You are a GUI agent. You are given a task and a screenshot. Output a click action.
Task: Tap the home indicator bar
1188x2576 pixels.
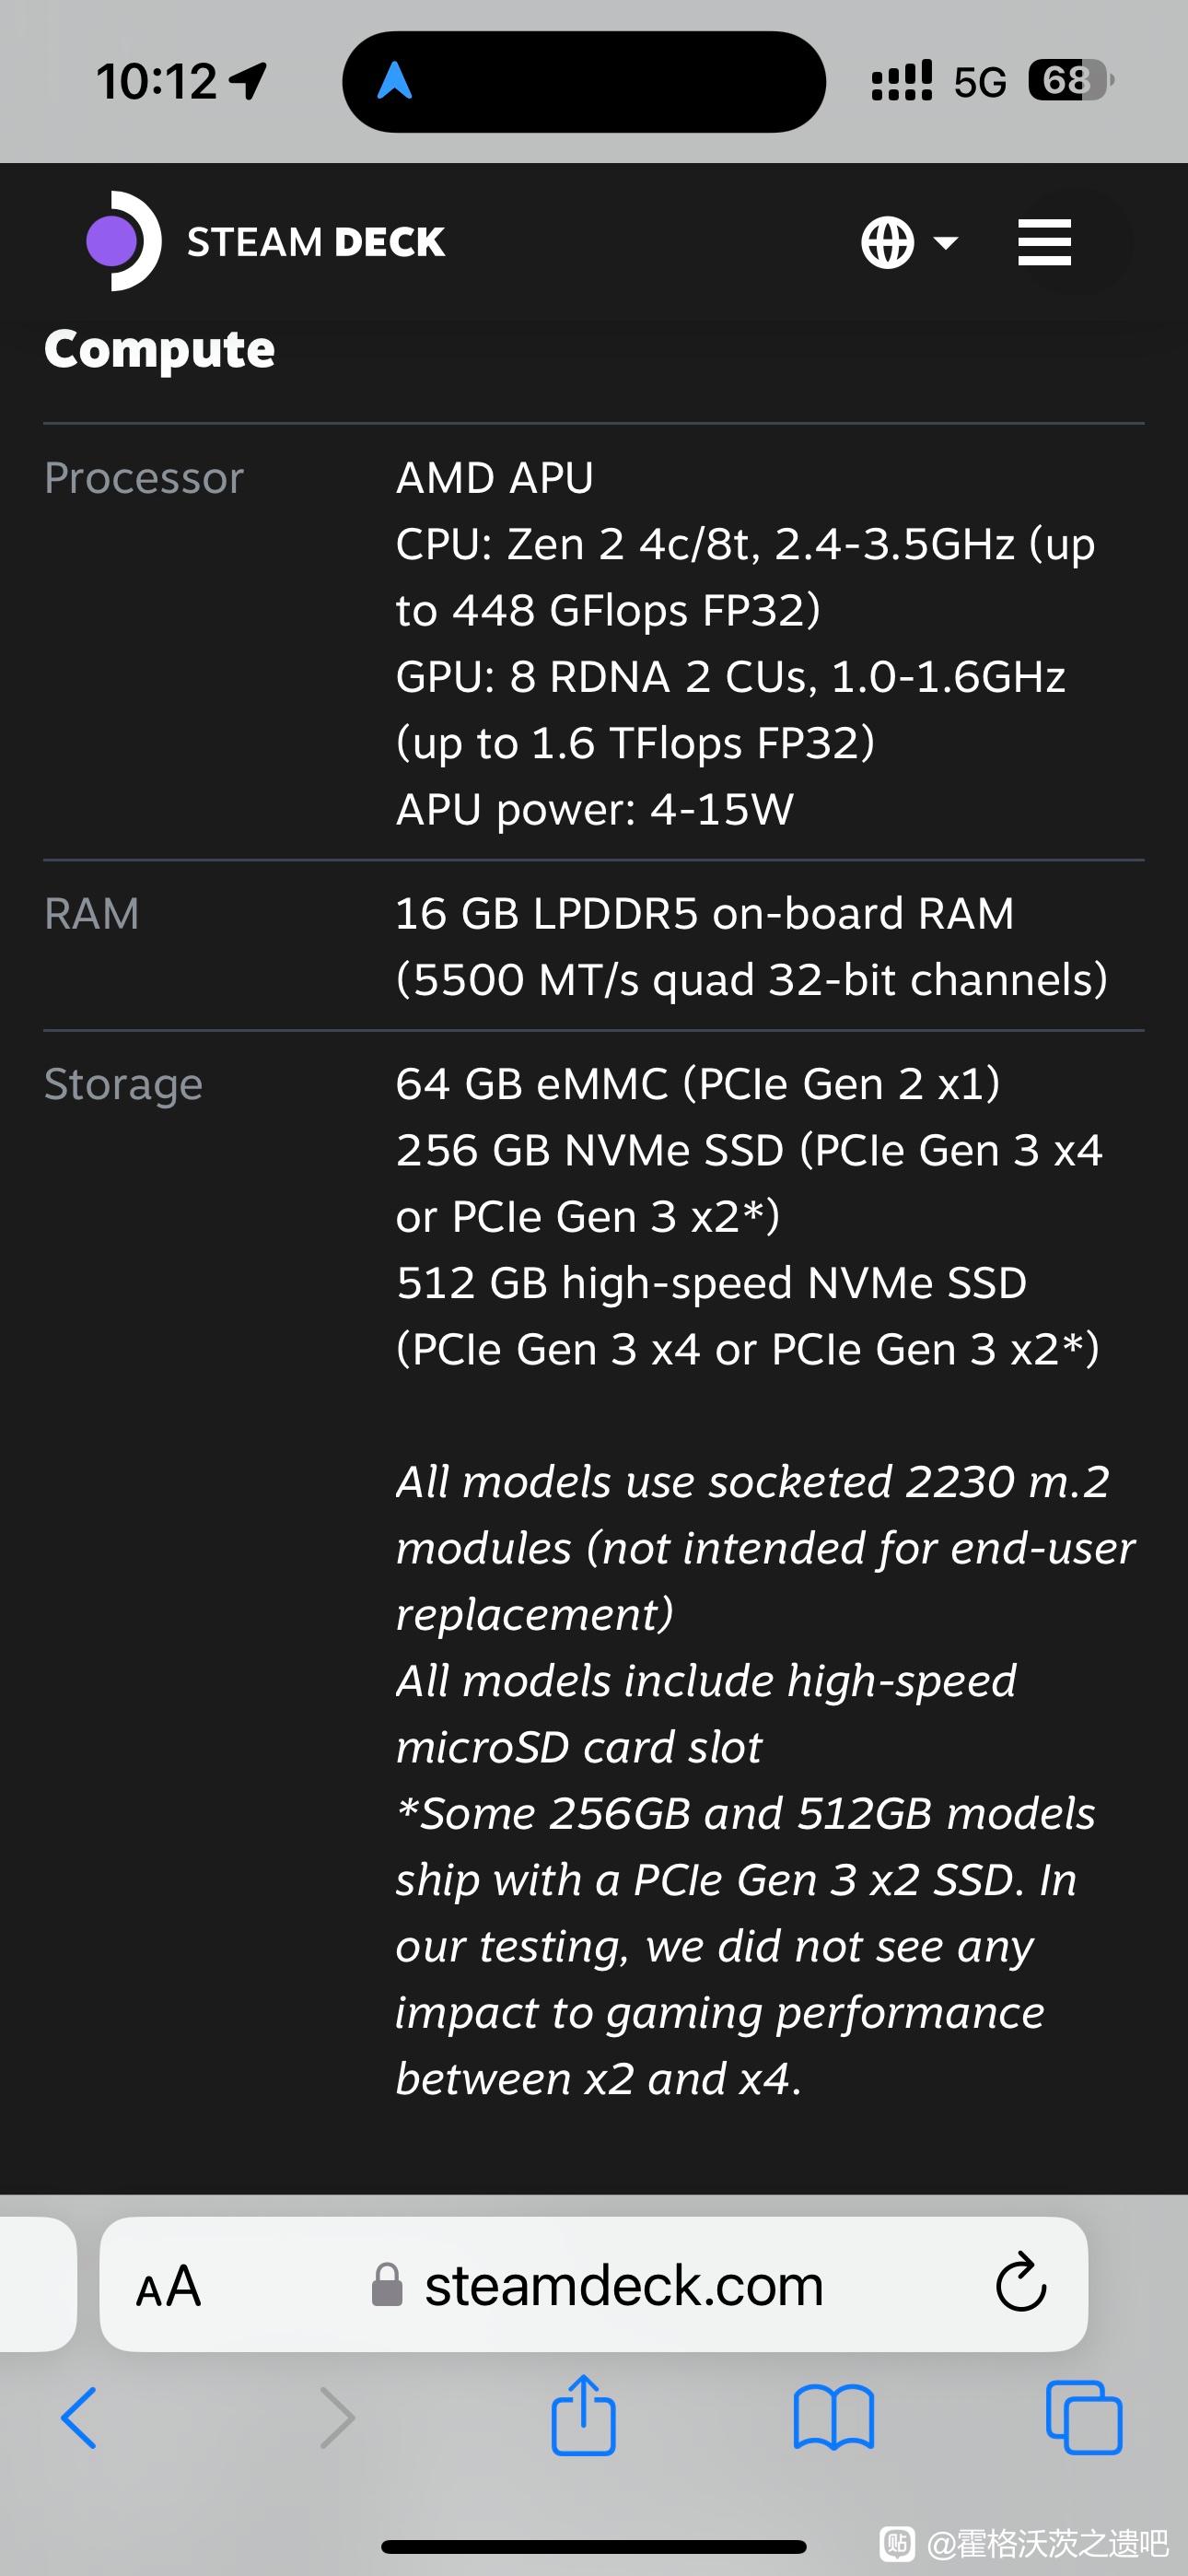(x=594, y=2546)
